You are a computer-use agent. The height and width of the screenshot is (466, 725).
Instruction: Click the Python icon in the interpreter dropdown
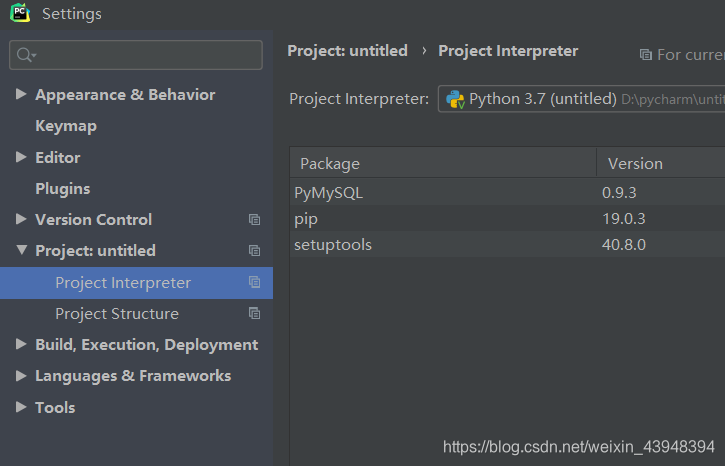(x=455, y=99)
